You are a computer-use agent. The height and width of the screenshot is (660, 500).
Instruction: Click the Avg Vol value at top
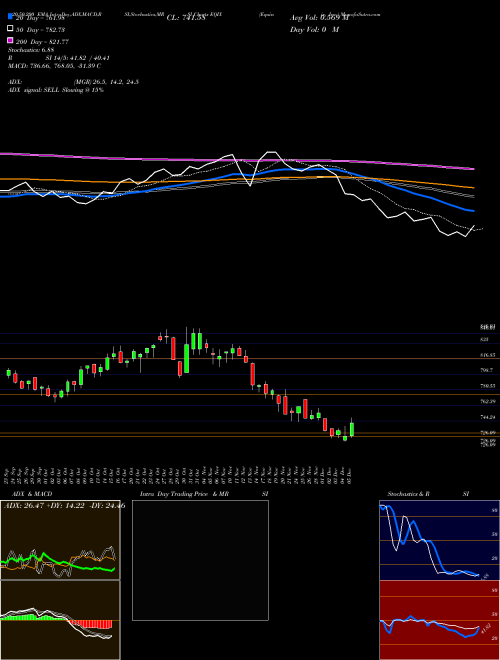[x=319, y=18]
